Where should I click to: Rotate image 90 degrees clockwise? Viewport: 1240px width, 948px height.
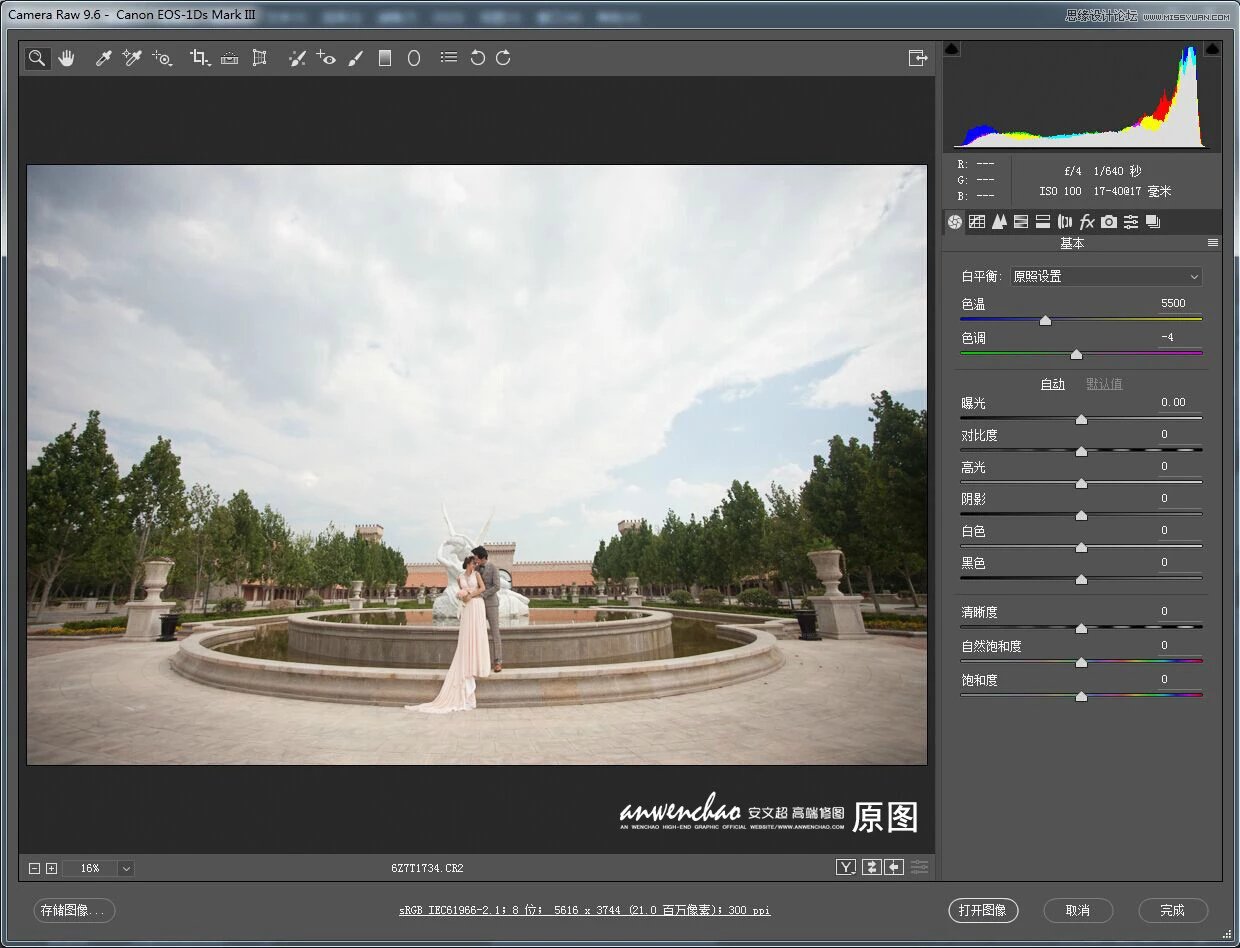[x=504, y=58]
